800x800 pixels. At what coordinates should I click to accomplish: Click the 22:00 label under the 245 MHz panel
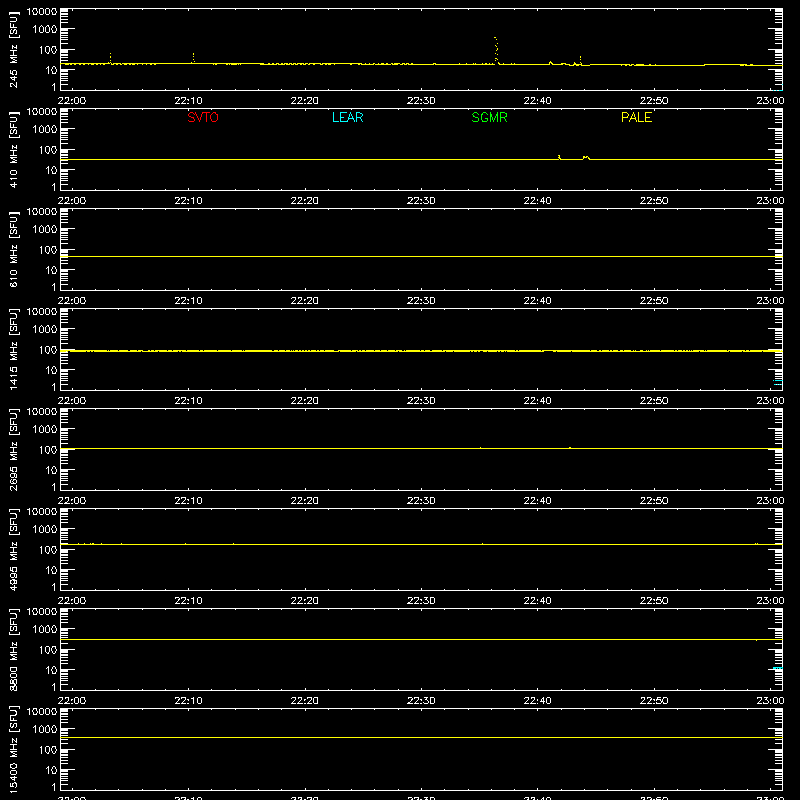(72, 101)
